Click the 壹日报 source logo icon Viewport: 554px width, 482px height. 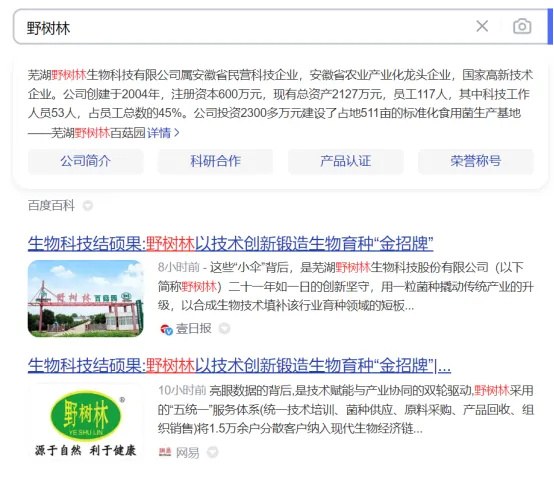(x=166, y=329)
